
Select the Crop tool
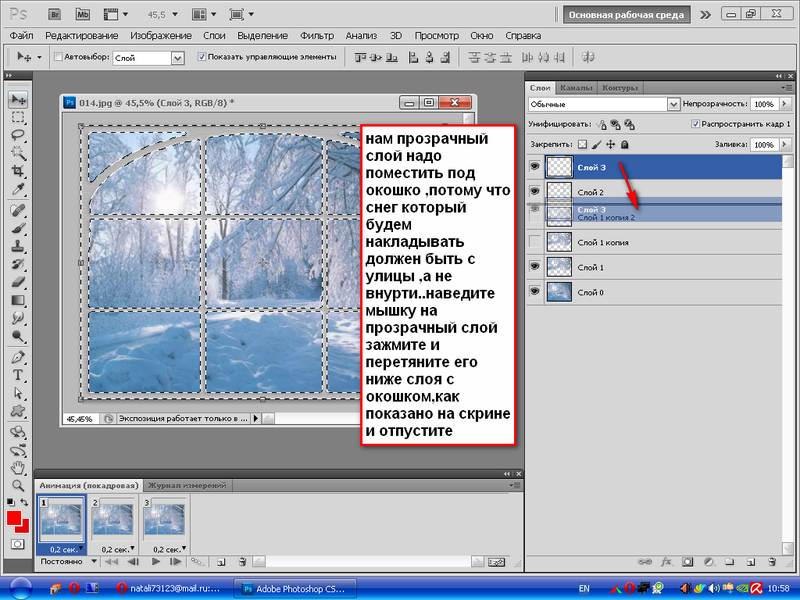[18, 171]
